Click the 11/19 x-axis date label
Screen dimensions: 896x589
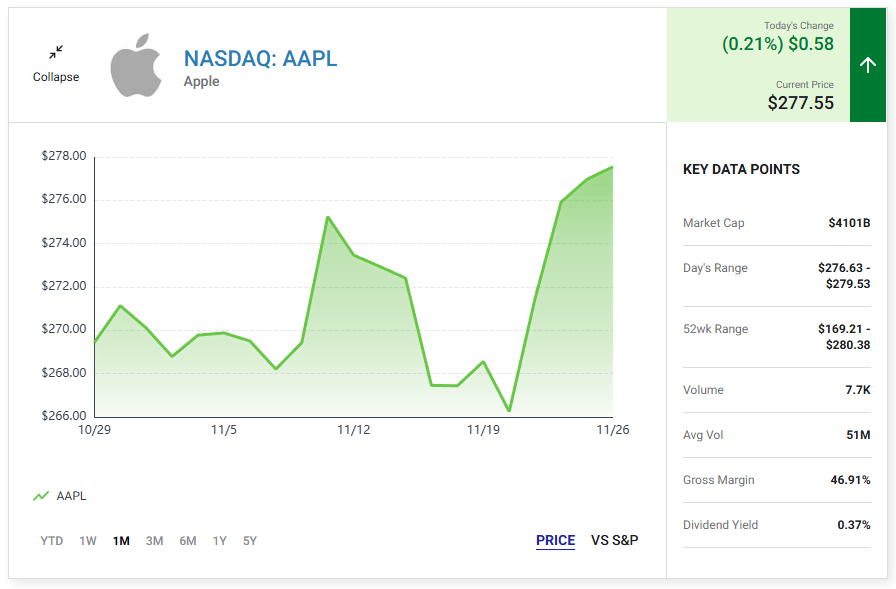coord(483,430)
